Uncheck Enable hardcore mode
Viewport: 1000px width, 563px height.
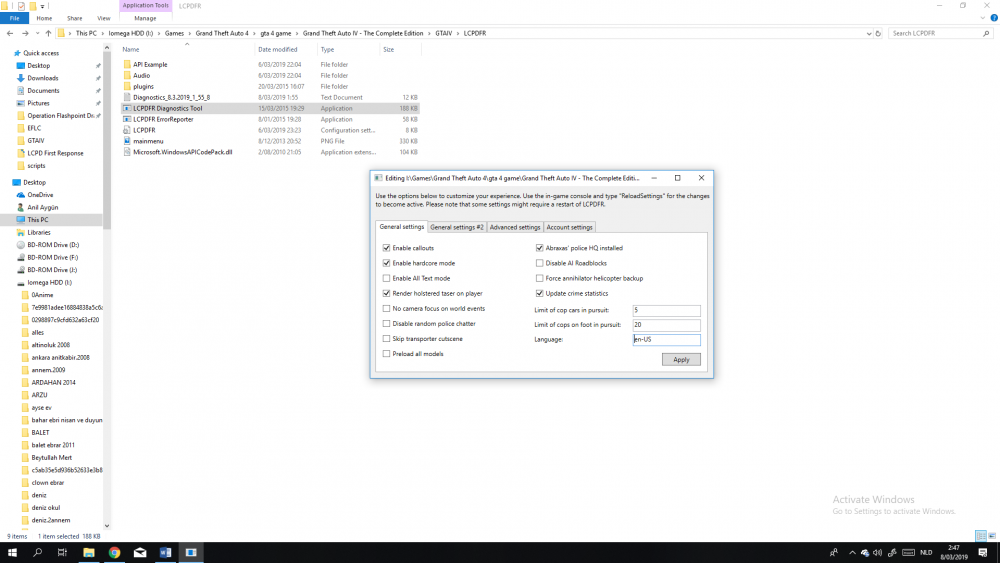coord(386,263)
